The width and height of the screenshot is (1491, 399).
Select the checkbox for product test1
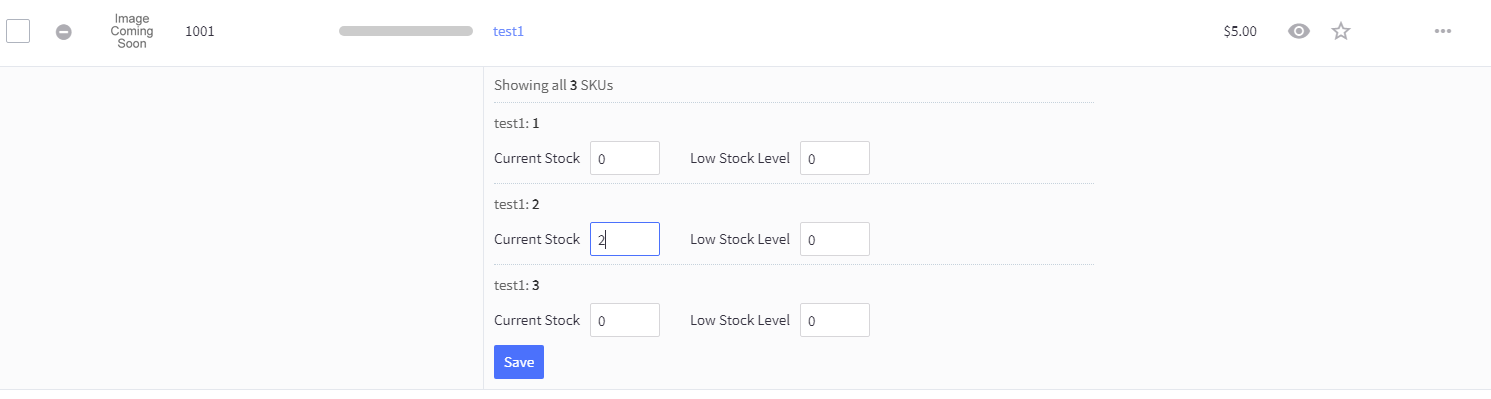coord(18,31)
